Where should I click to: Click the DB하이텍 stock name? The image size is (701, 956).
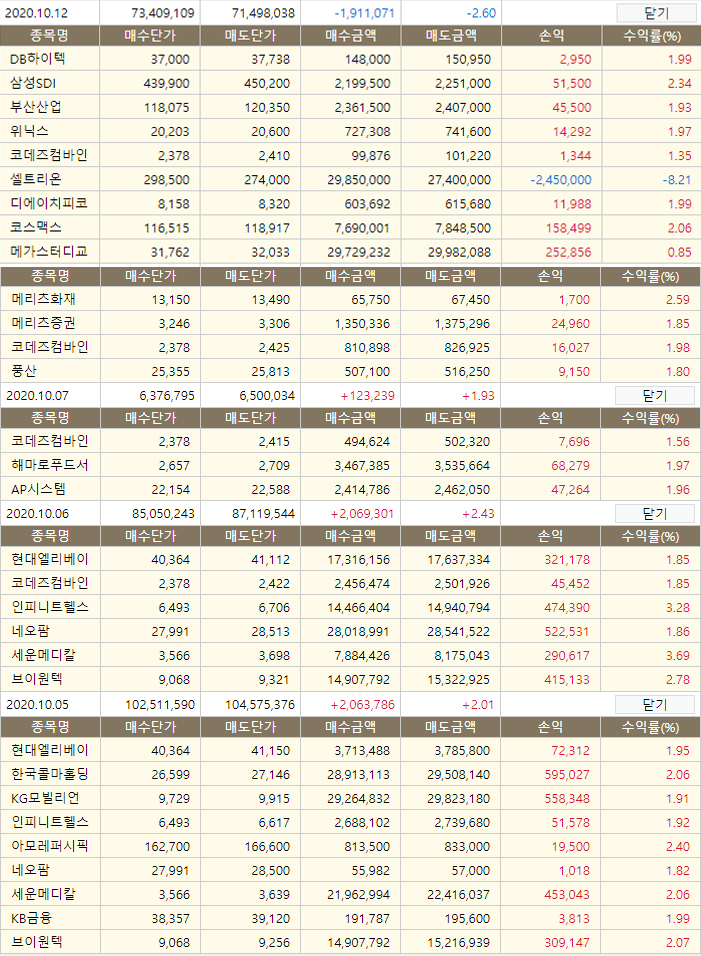(38, 59)
